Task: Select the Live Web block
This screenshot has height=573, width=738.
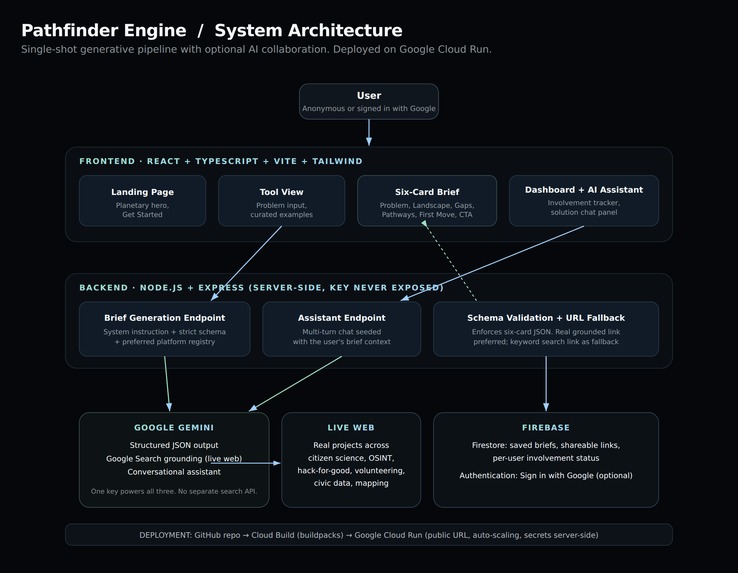Action: [x=351, y=460]
